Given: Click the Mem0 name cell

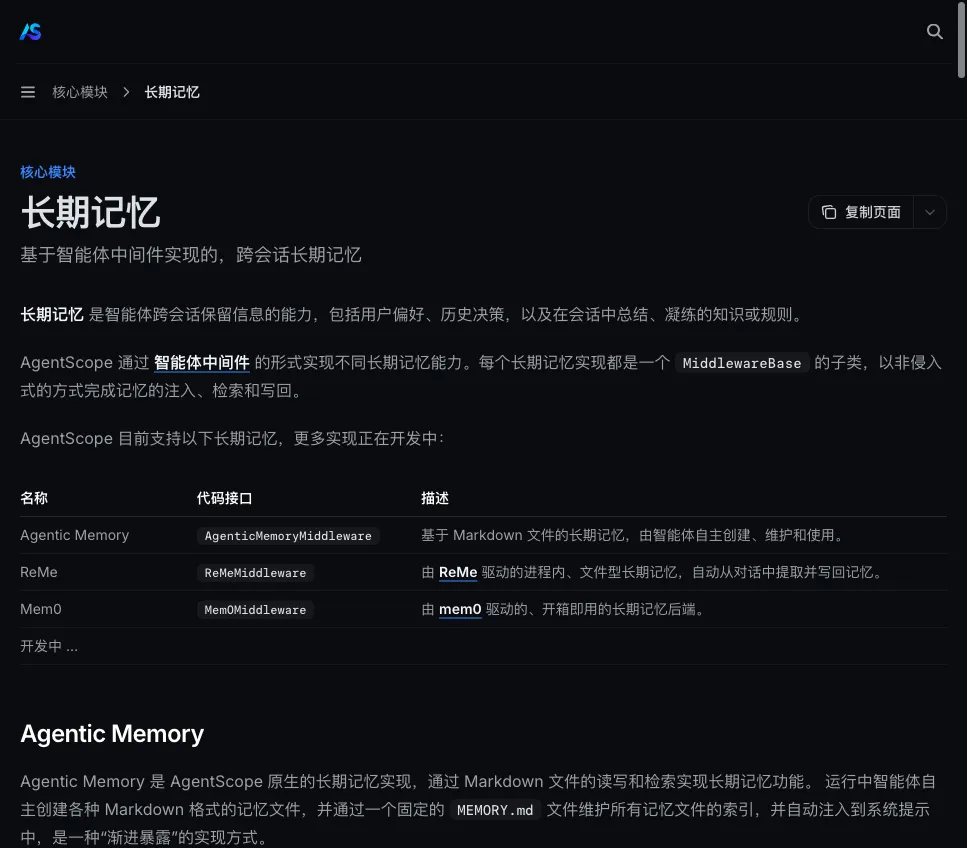Looking at the screenshot, I should pyautogui.click(x=41, y=609).
